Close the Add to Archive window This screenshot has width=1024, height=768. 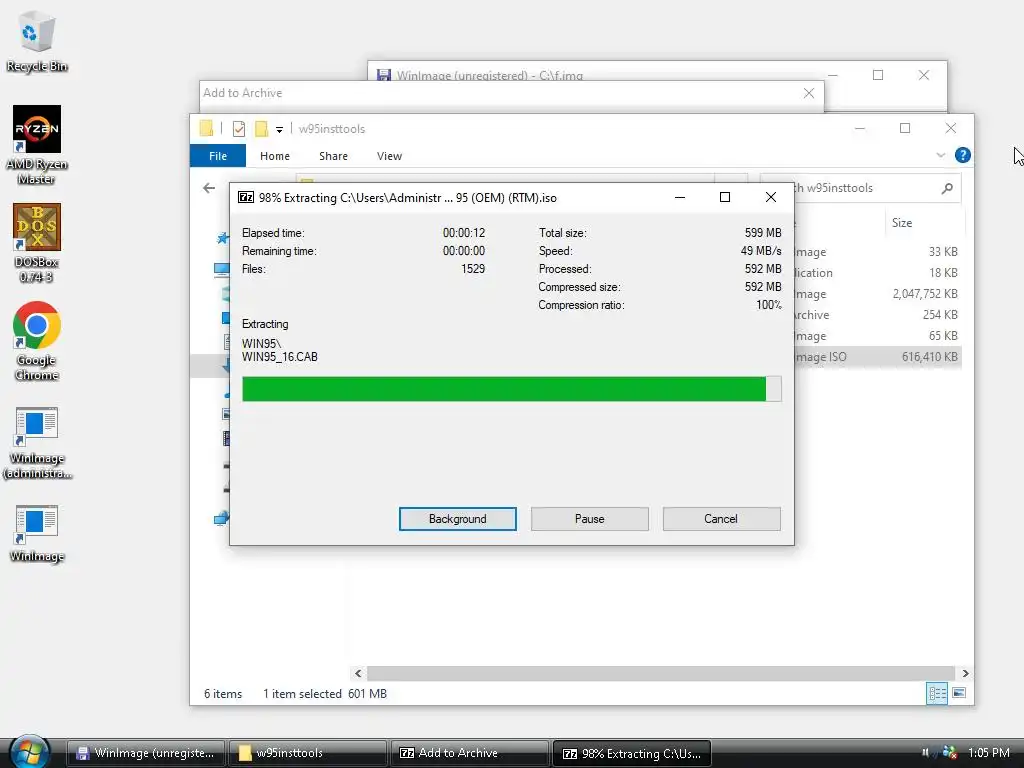coord(808,93)
